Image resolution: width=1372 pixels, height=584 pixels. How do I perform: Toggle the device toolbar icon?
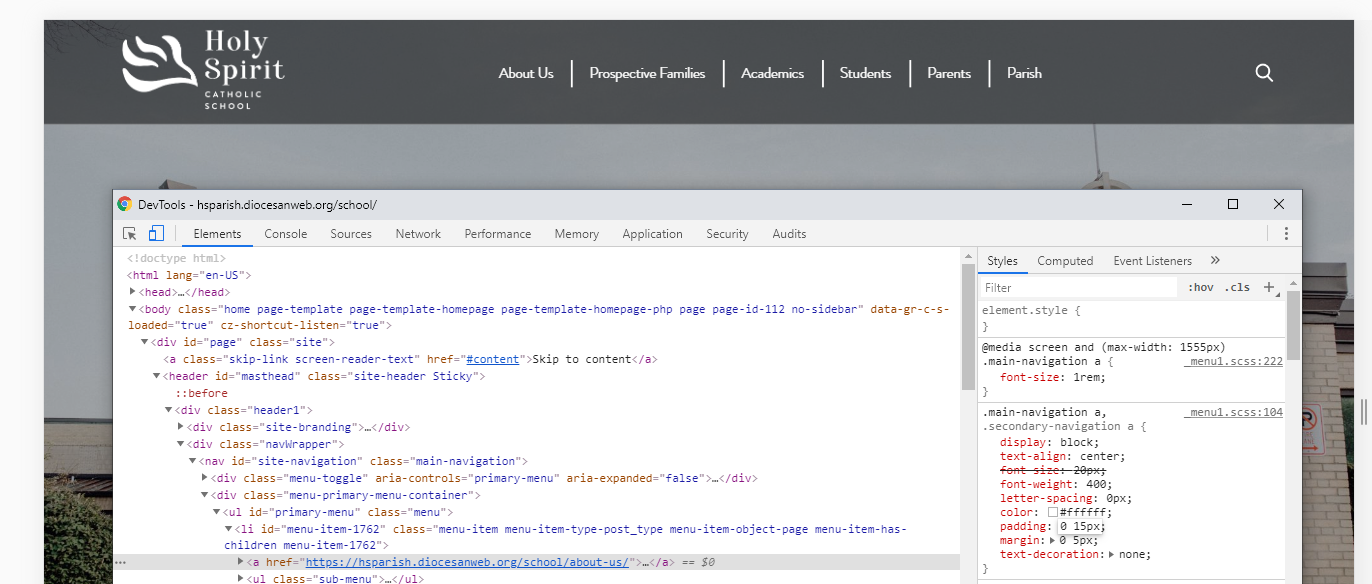click(x=156, y=234)
